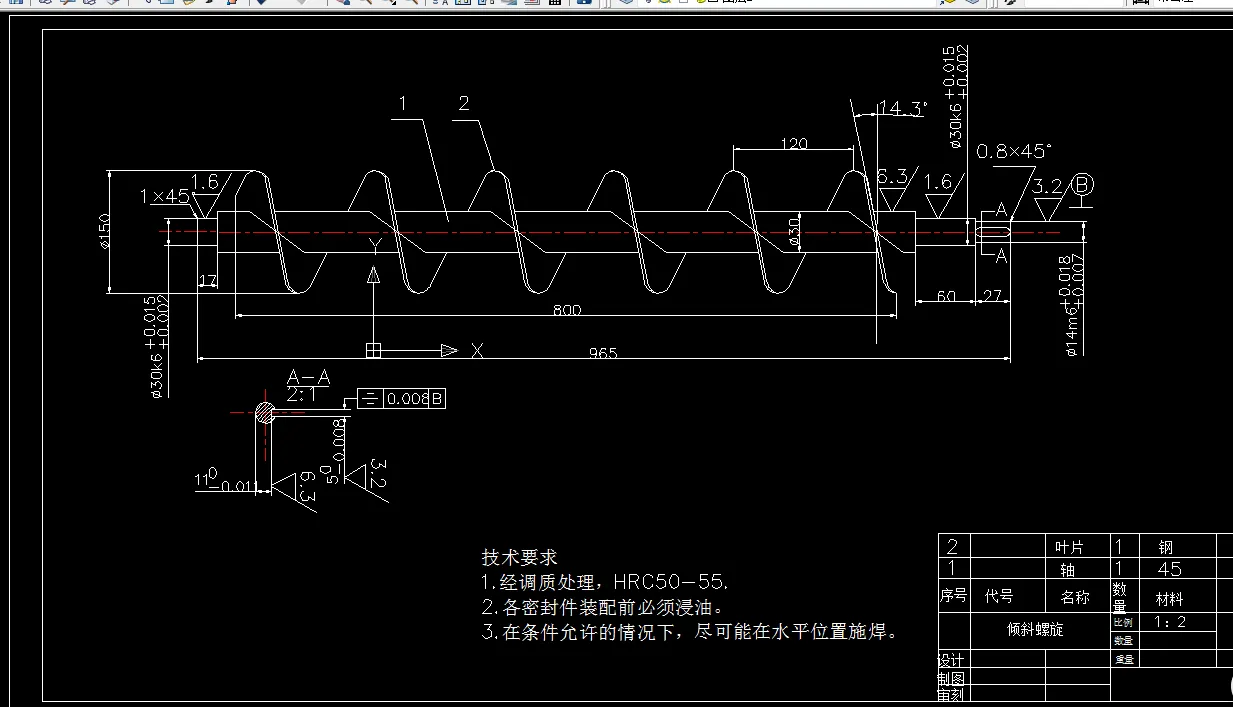Select the HRC50-55 requirement line
Image resolution: width=1233 pixels, height=707 pixels.
(x=606, y=582)
